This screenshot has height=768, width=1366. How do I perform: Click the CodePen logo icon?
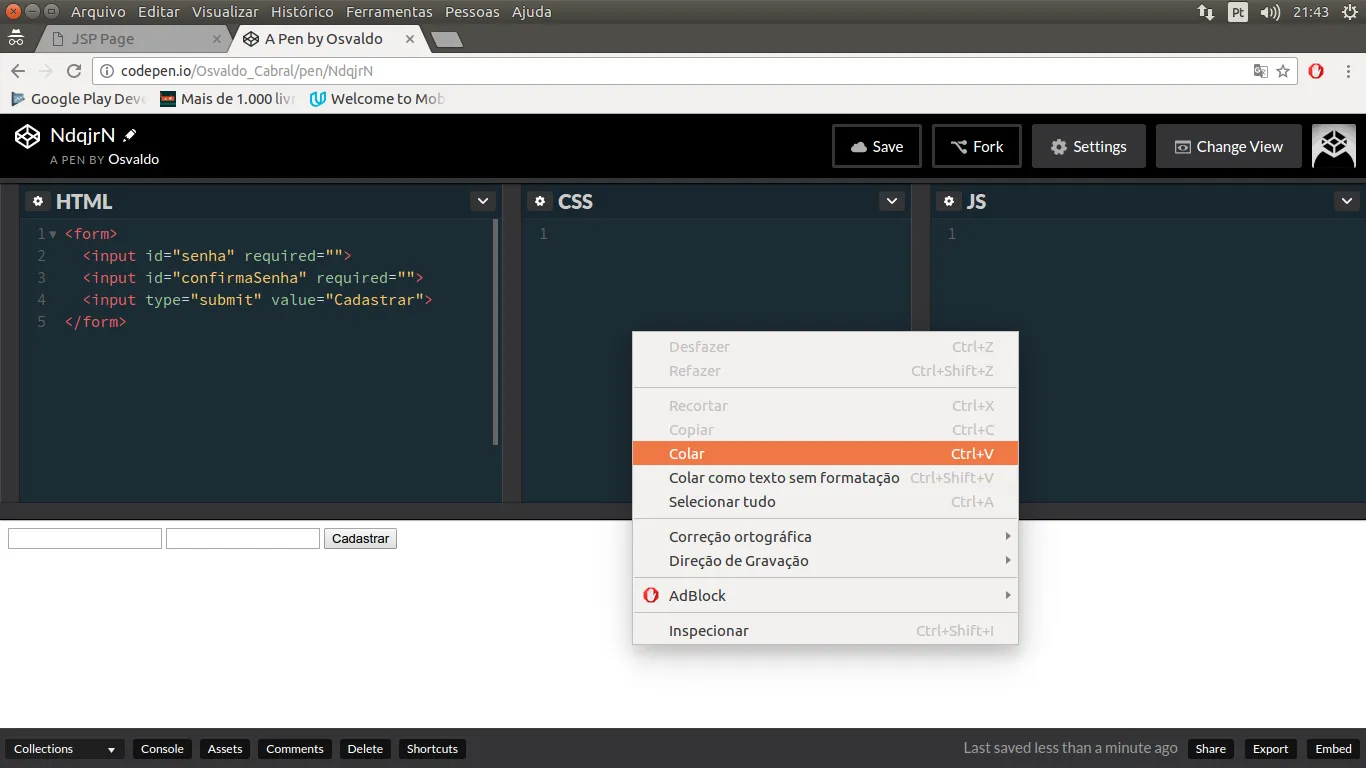[x=27, y=136]
